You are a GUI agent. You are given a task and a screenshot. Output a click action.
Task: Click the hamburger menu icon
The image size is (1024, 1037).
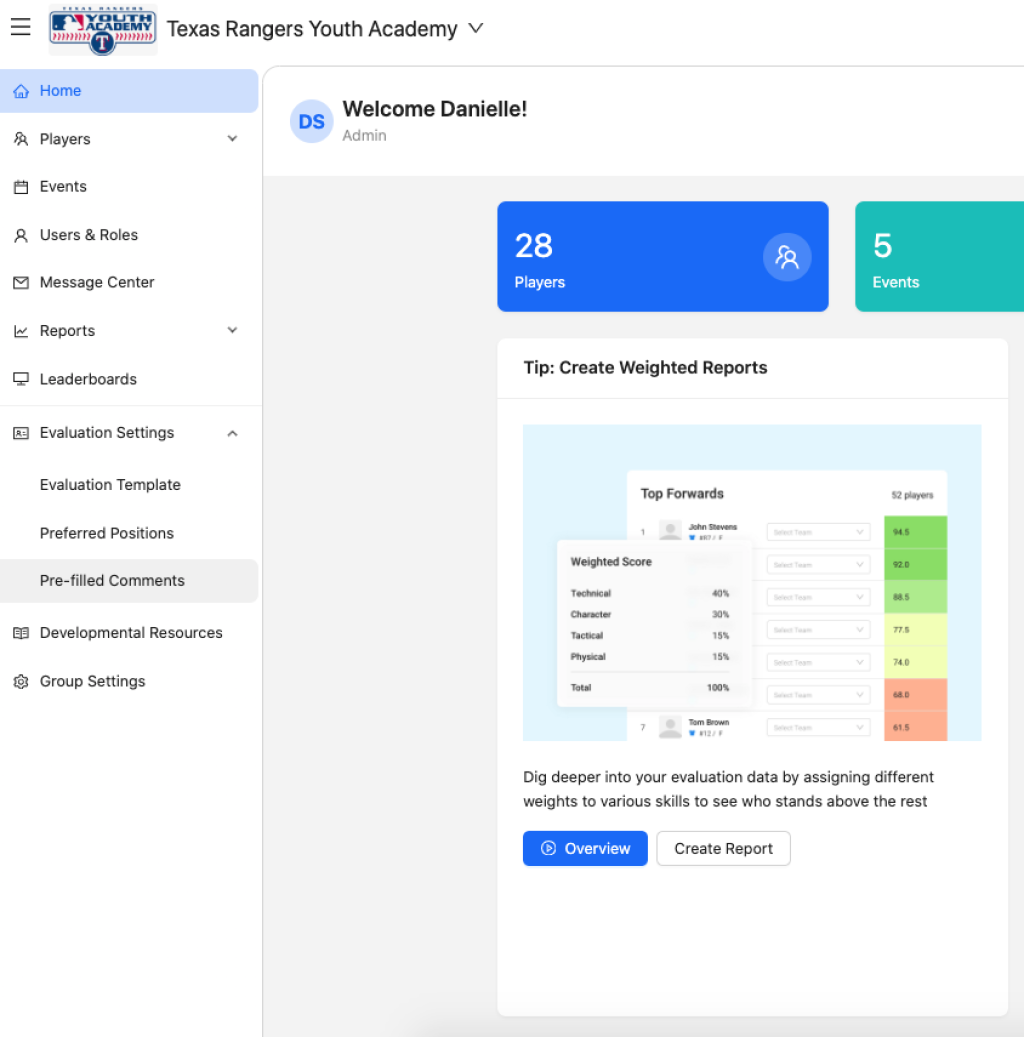click(x=20, y=28)
